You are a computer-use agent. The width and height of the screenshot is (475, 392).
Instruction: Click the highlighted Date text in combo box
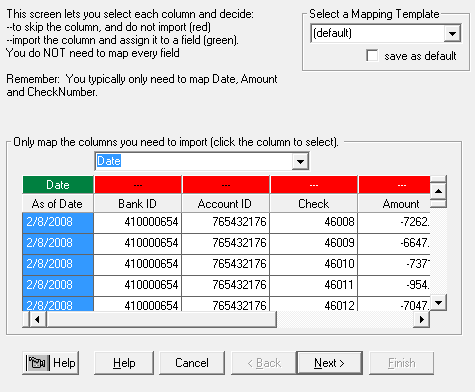(x=109, y=161)
